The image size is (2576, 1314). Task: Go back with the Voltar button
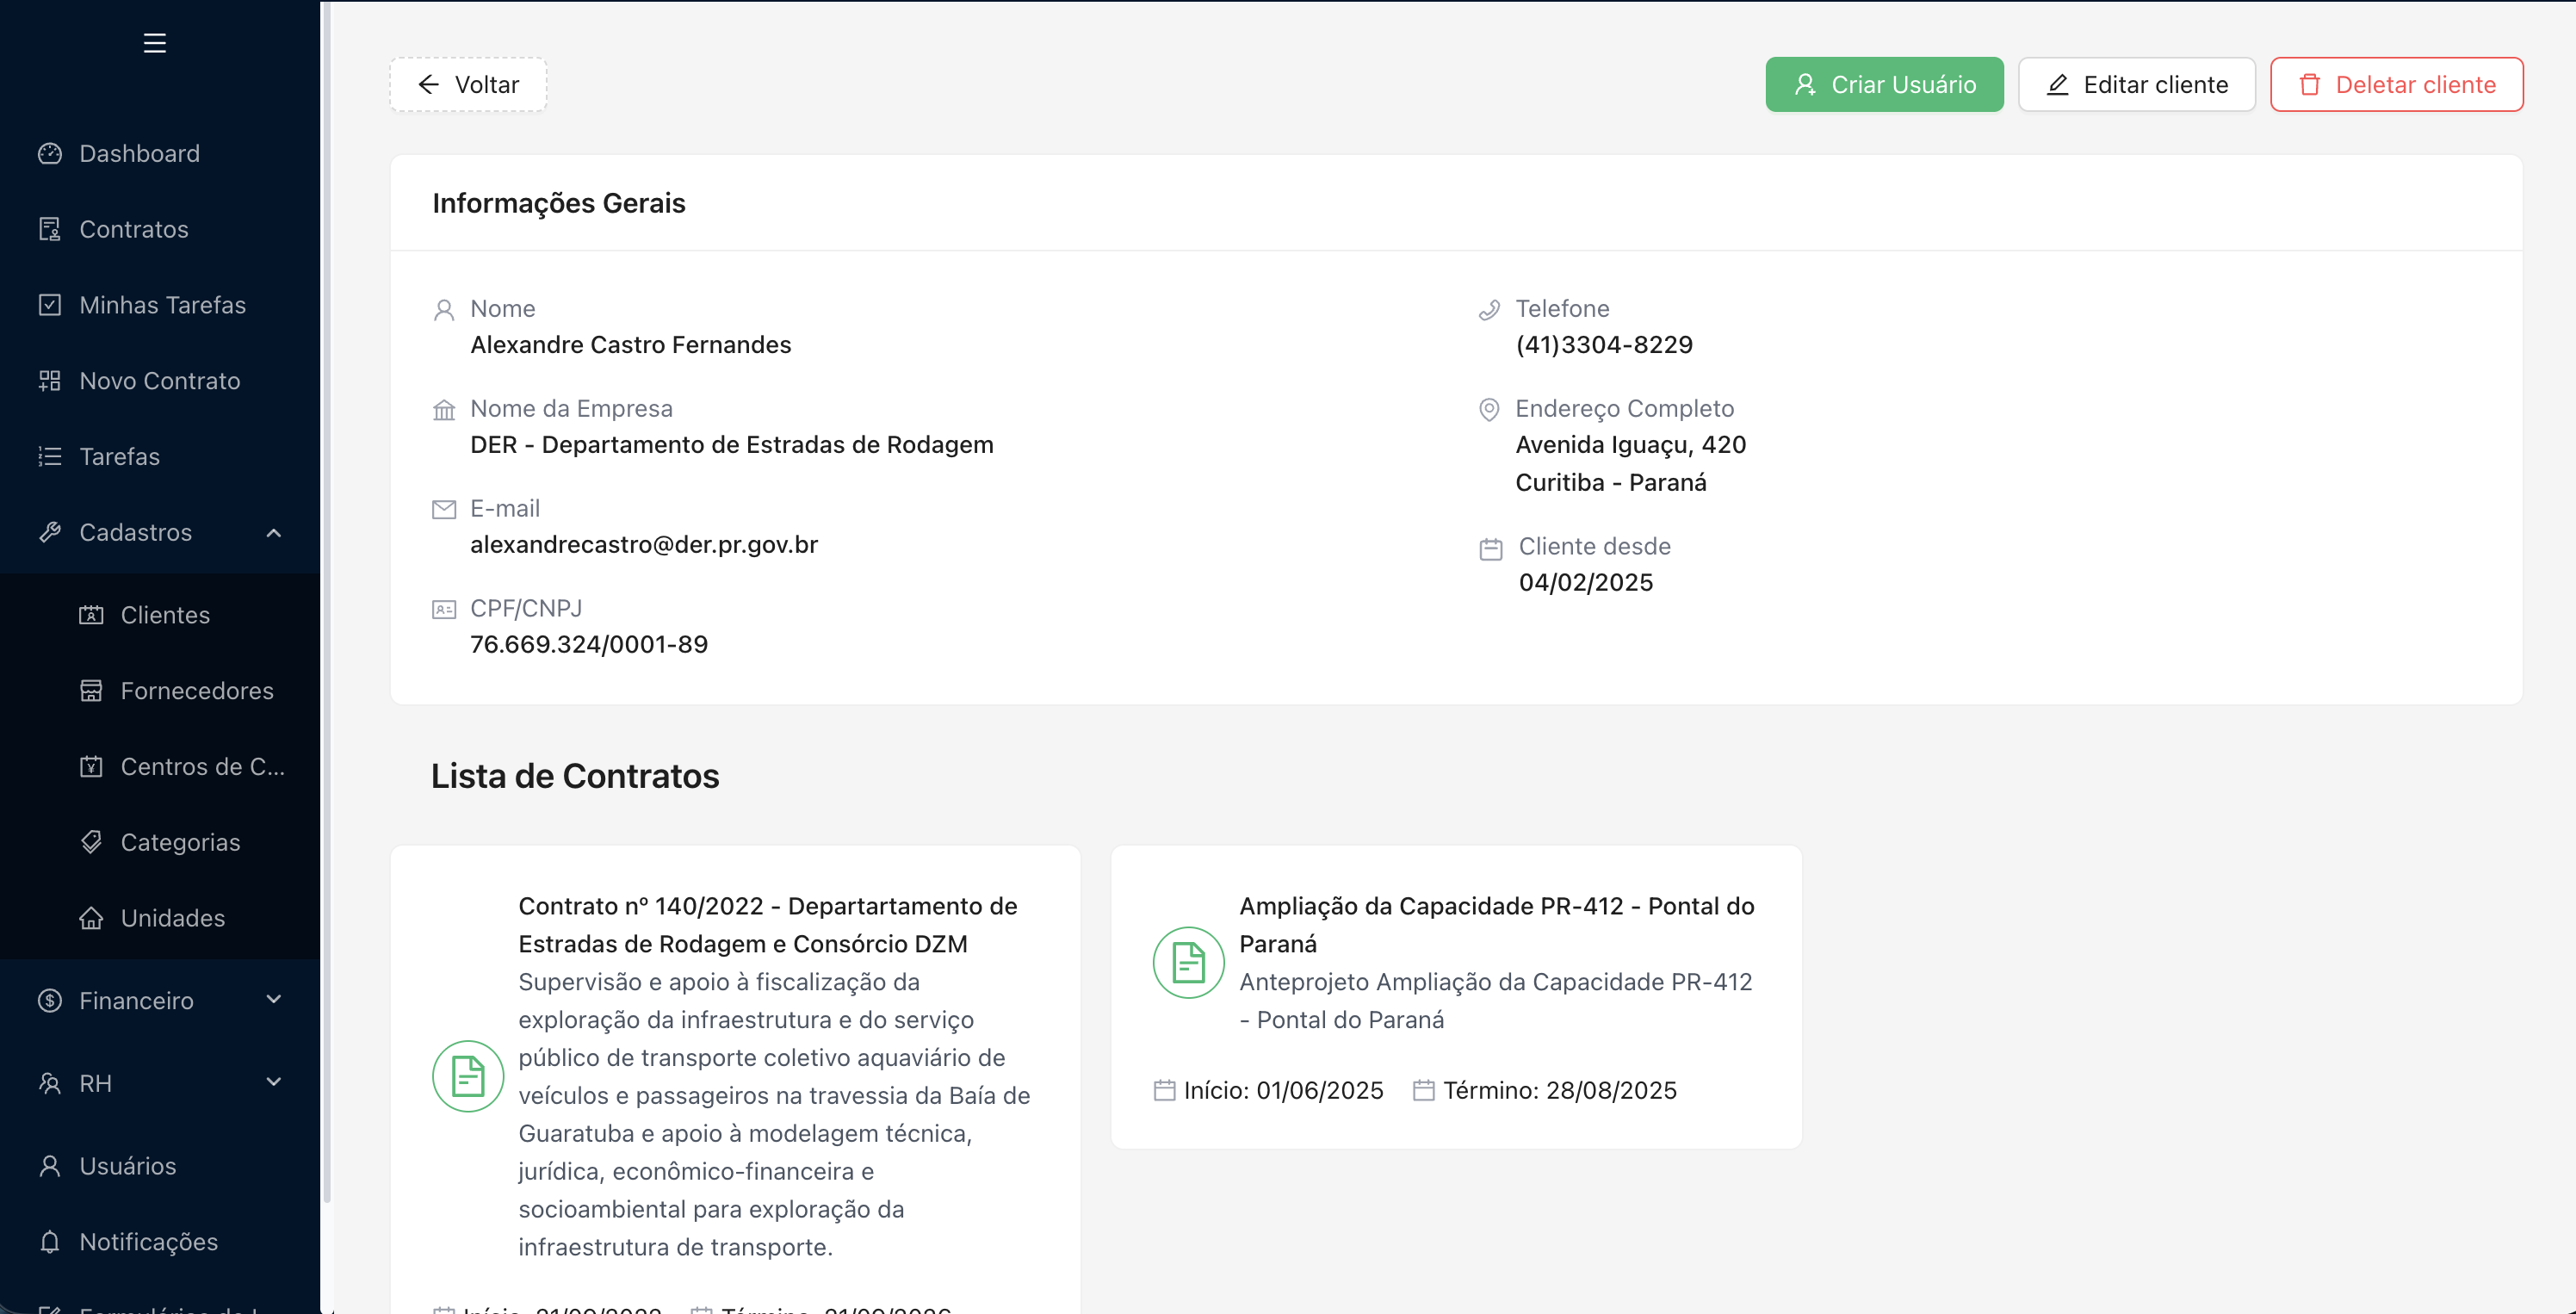[468, 85]
